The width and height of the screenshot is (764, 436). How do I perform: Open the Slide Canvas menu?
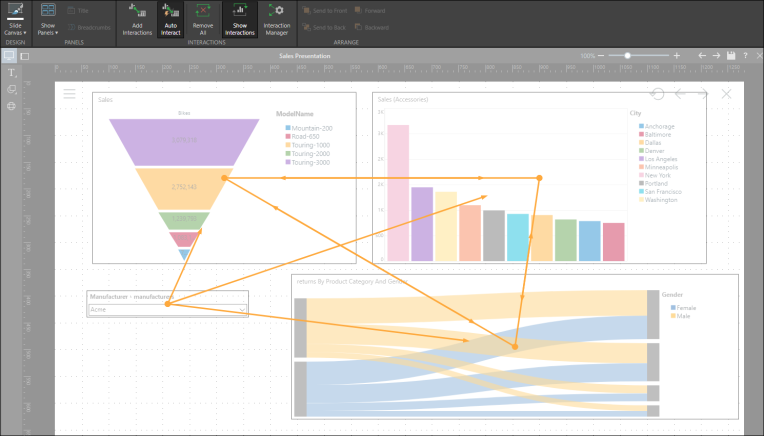15,19
